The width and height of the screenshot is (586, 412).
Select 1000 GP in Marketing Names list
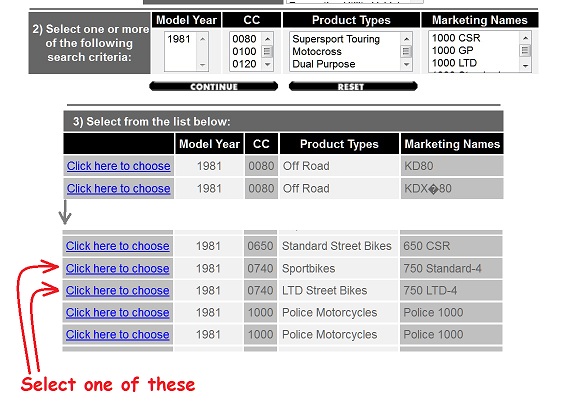(453, 50)
